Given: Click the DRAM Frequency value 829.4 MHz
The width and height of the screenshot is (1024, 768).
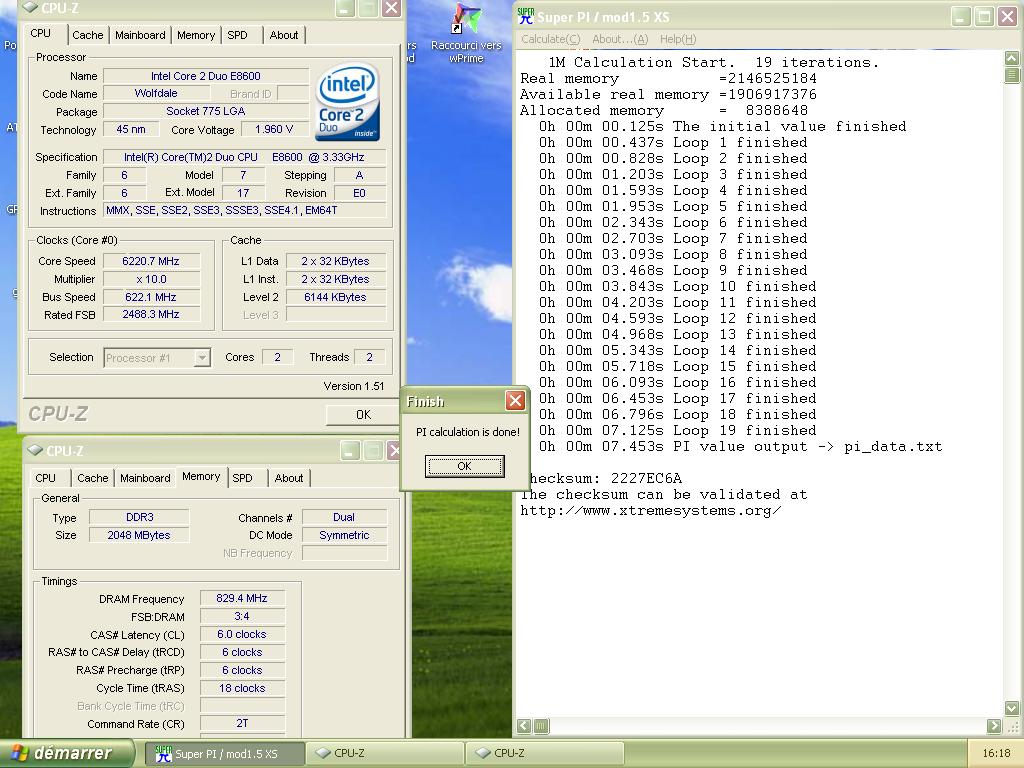Looking at the screenshot, I should point(242,598).
